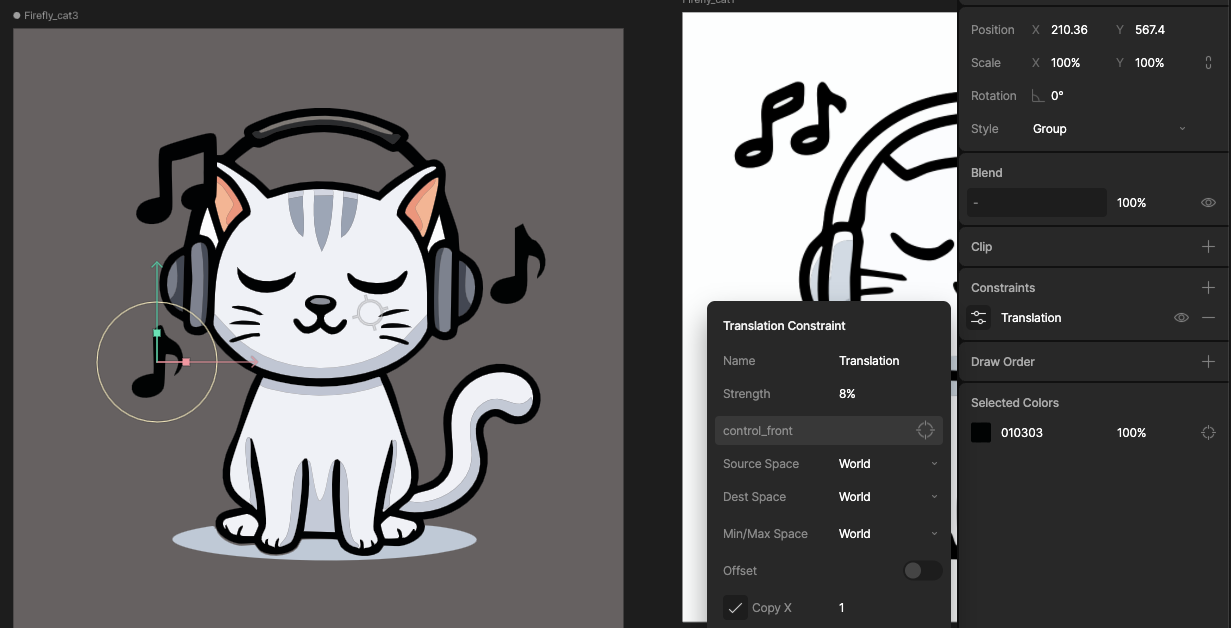1231x628 pixels.
Task: Select the Firefly_cat3 artboard label
Action: pos(51,16)
